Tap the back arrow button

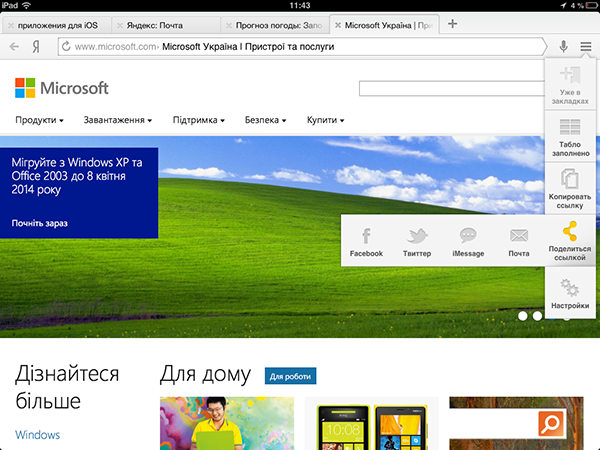pyautogui.click(x=14, y=47)
